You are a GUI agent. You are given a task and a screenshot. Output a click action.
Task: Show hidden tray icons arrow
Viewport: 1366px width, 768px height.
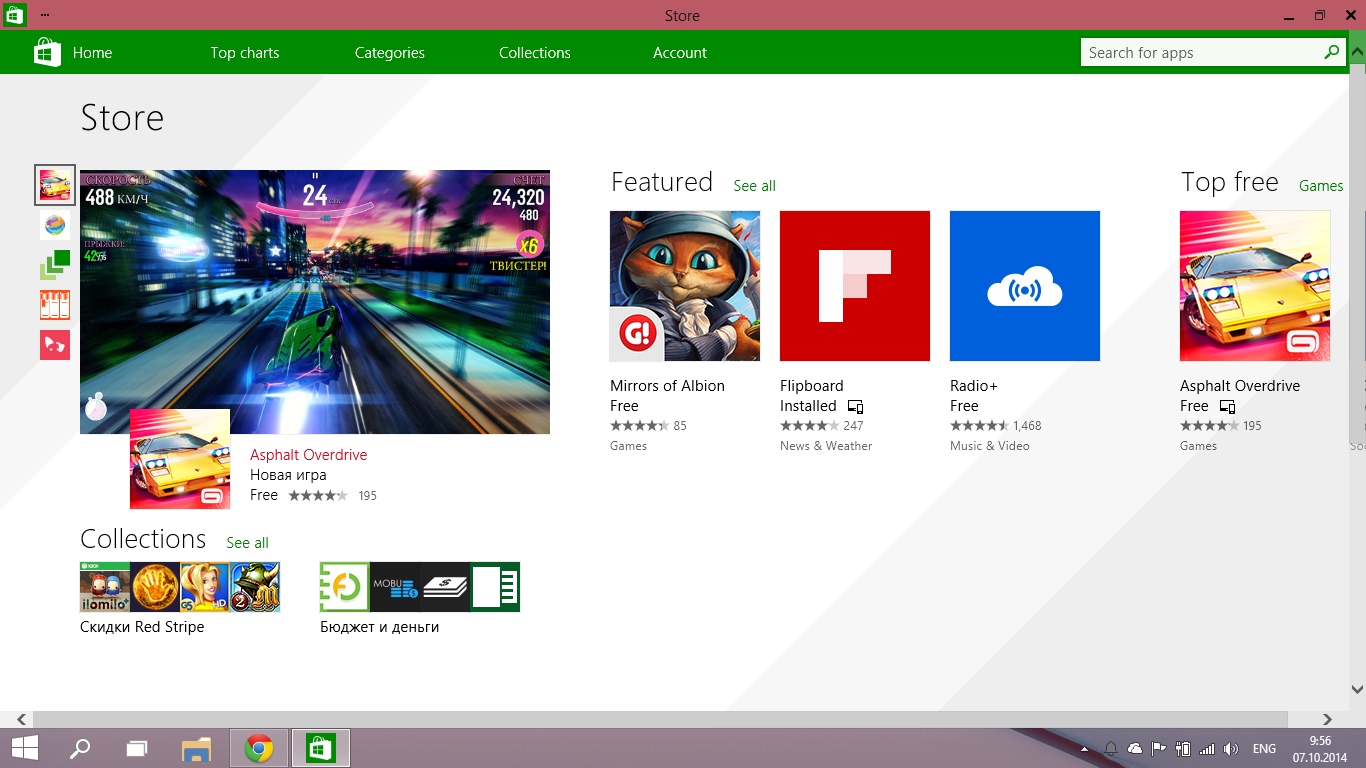1085,749
